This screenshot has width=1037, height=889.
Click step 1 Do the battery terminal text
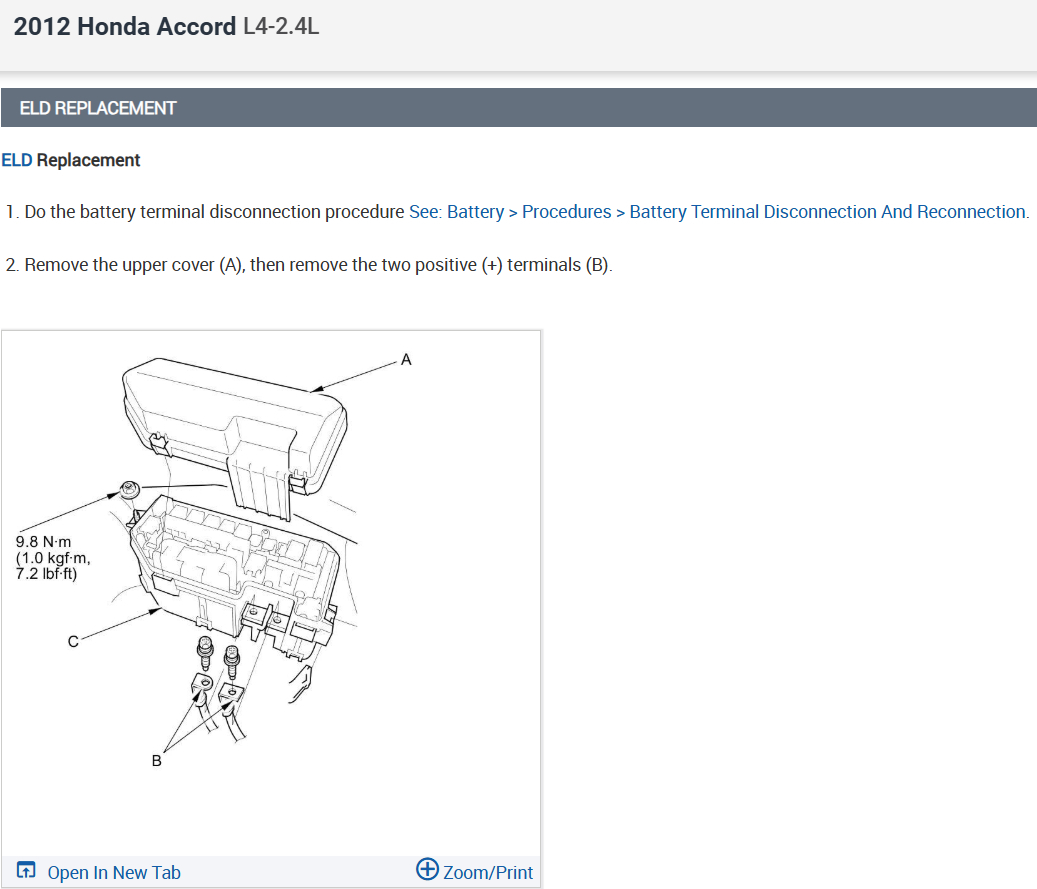pyautogui.click(x=204, y=212)
